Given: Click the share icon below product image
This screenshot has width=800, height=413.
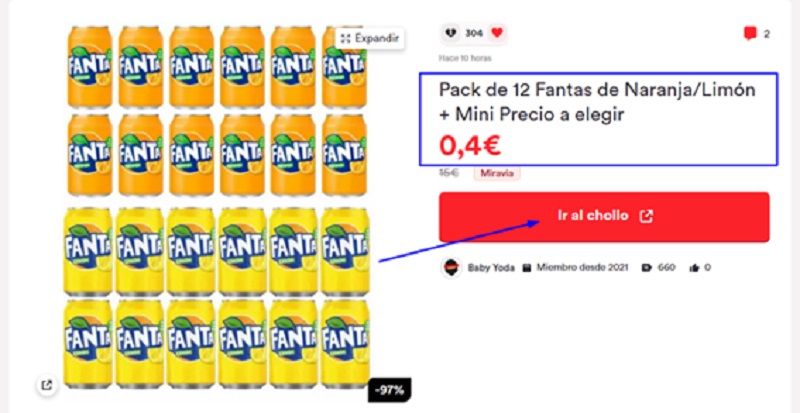Looking at the screenshot, I should [46, 385].
